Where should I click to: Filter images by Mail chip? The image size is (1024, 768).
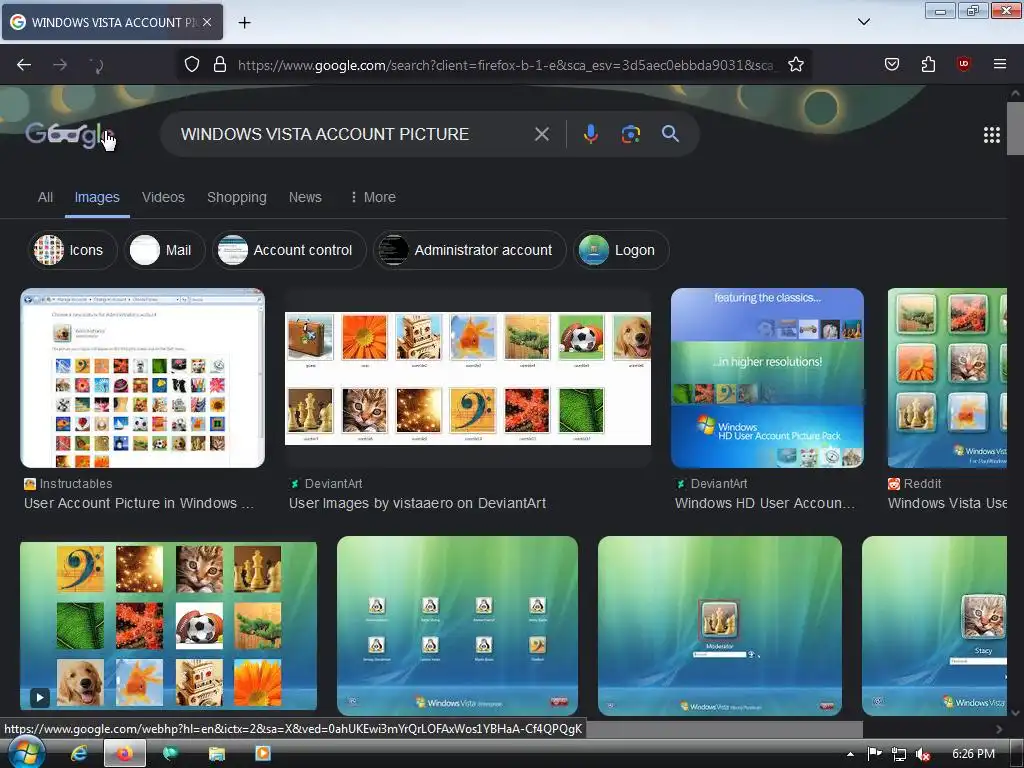(164, 250)
